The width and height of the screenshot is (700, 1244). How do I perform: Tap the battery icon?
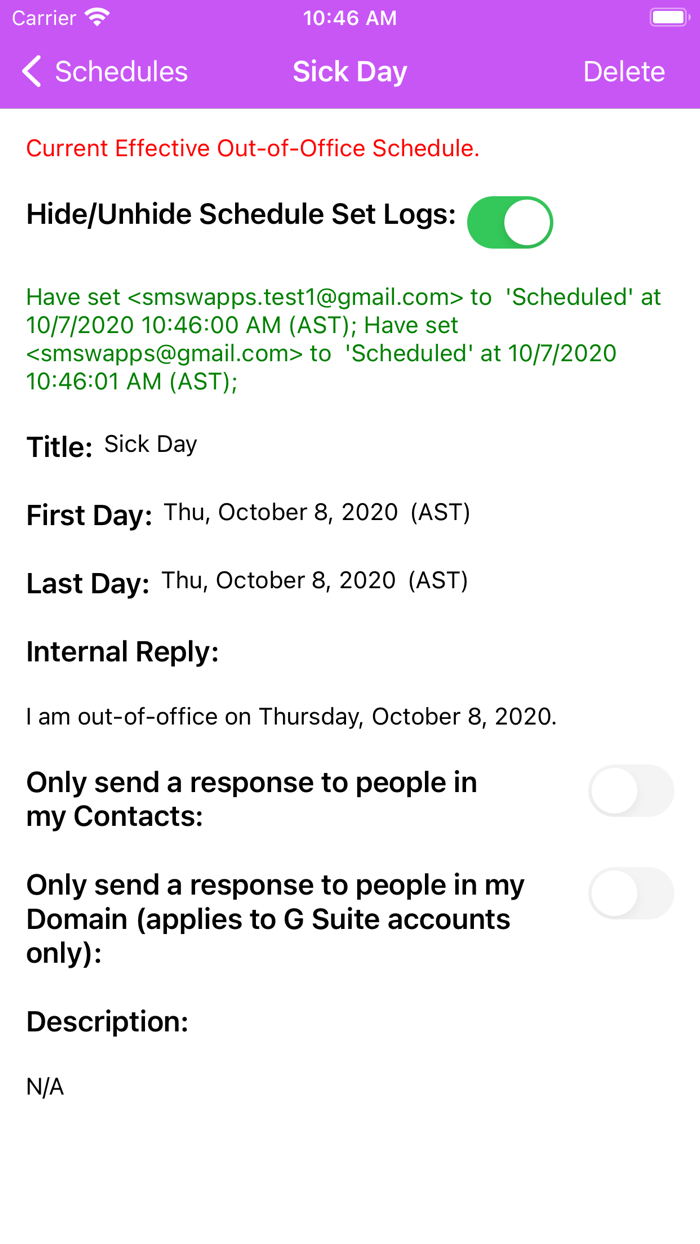coord(668,17)
